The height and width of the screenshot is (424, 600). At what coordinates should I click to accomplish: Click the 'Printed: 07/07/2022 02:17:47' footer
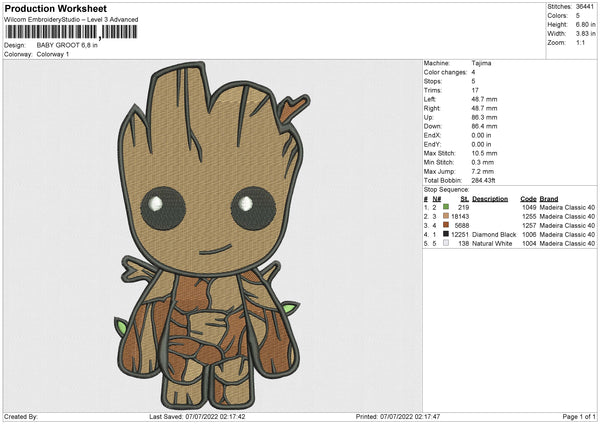[398, 416]
